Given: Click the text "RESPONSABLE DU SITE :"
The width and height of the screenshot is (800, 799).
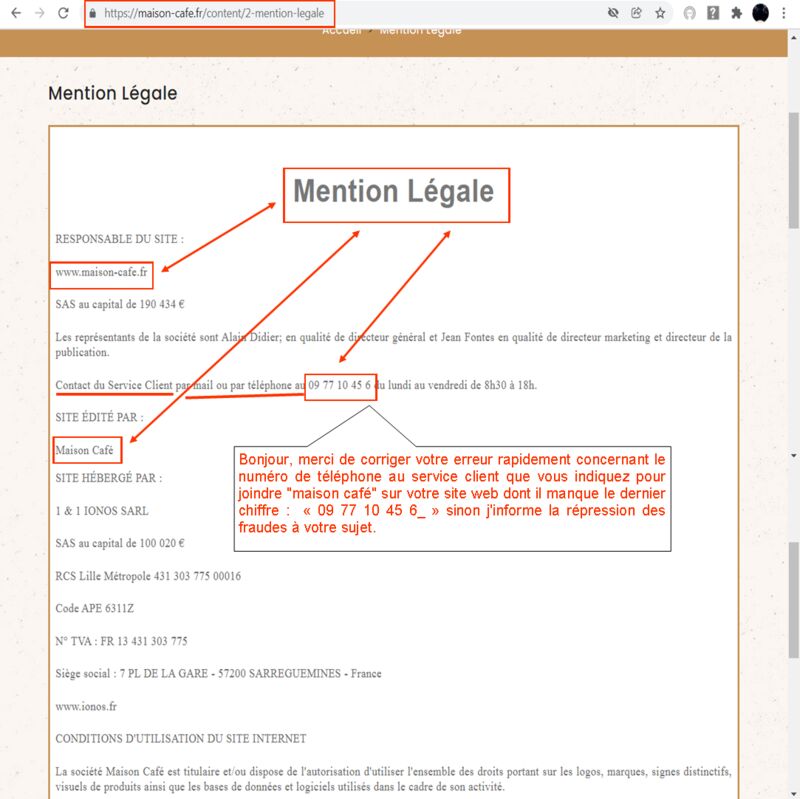Looking at the screenshot, I should click(119, 239).
